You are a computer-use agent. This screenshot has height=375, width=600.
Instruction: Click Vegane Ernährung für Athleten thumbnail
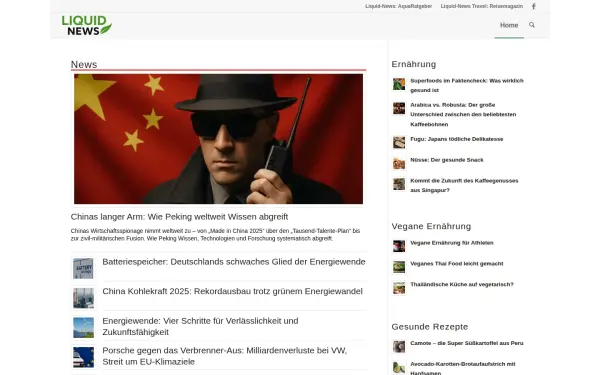(399, 246)
